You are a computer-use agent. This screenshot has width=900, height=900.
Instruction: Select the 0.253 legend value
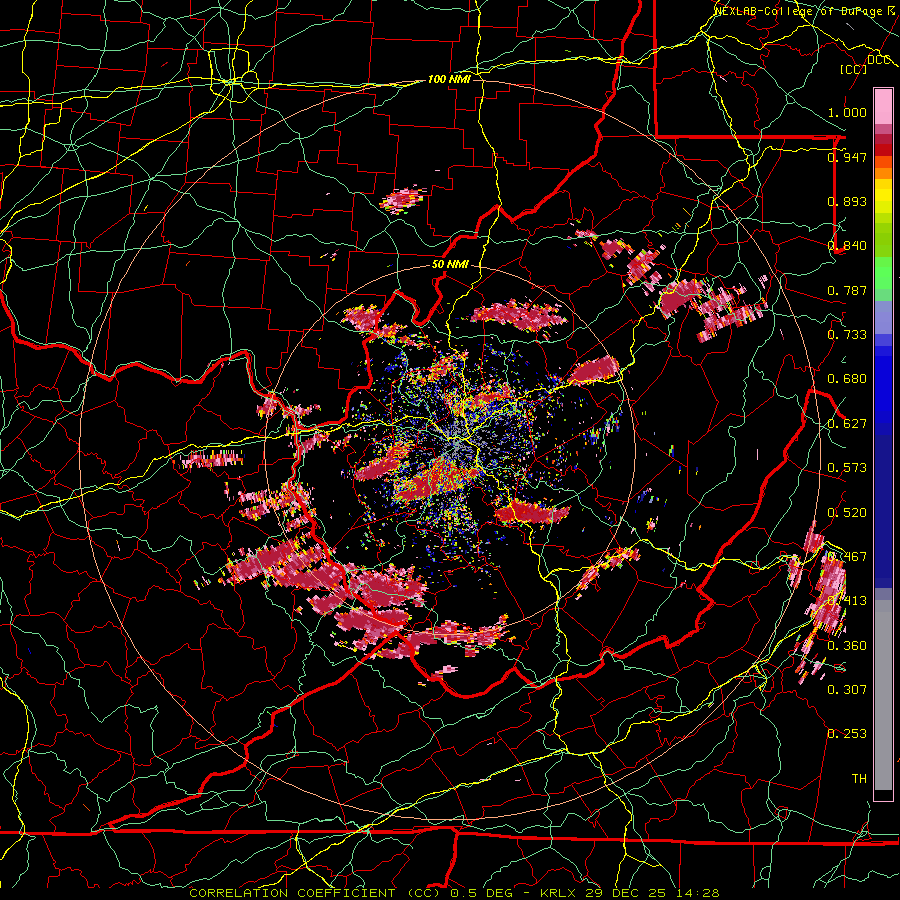click(847, 734)
